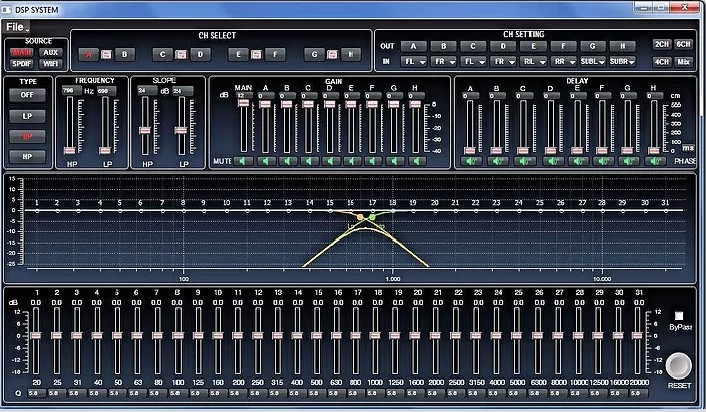Toggle link icon between channels A and B
Image resolution: width=706 pixels, height=412 pixels.
pos(106,54)
